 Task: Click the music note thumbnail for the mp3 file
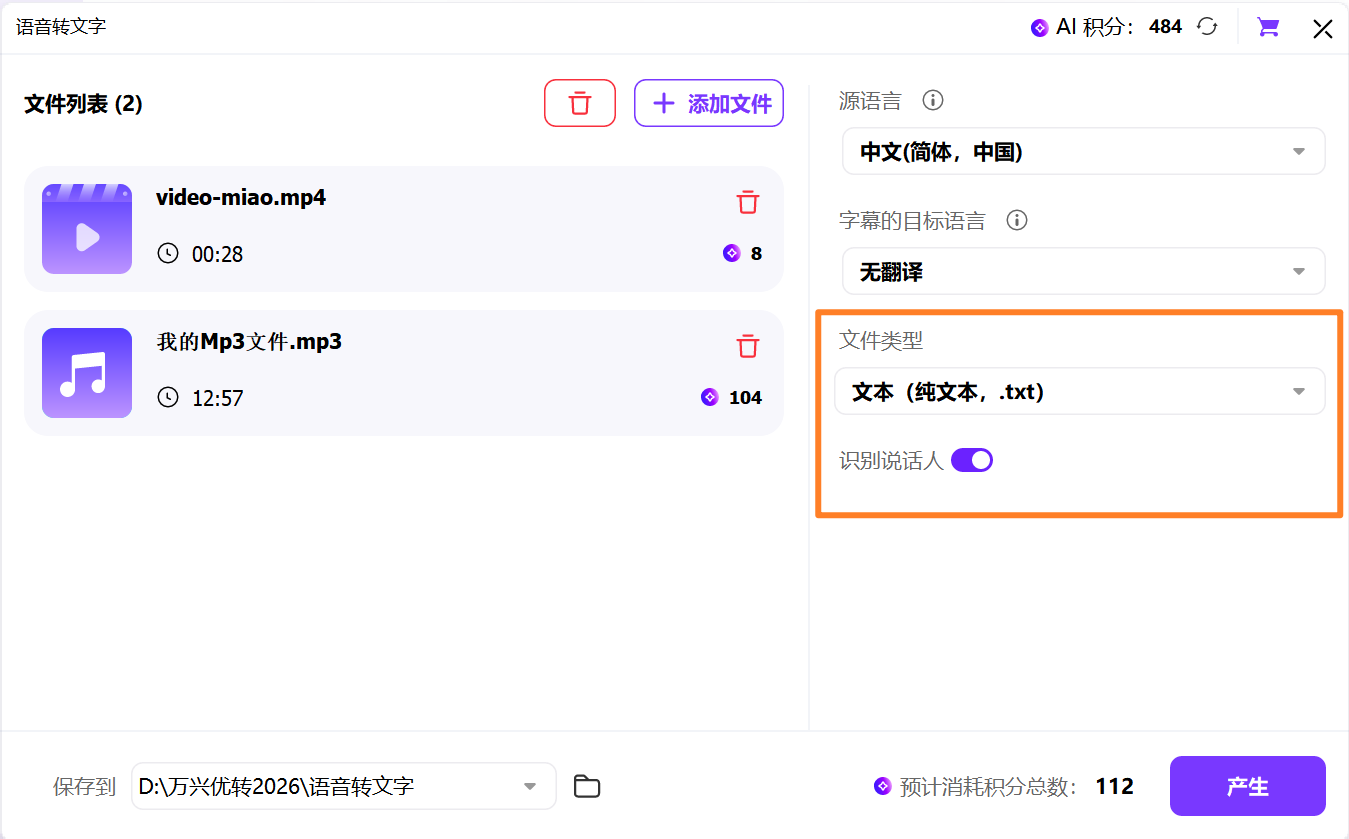(86, 373)
